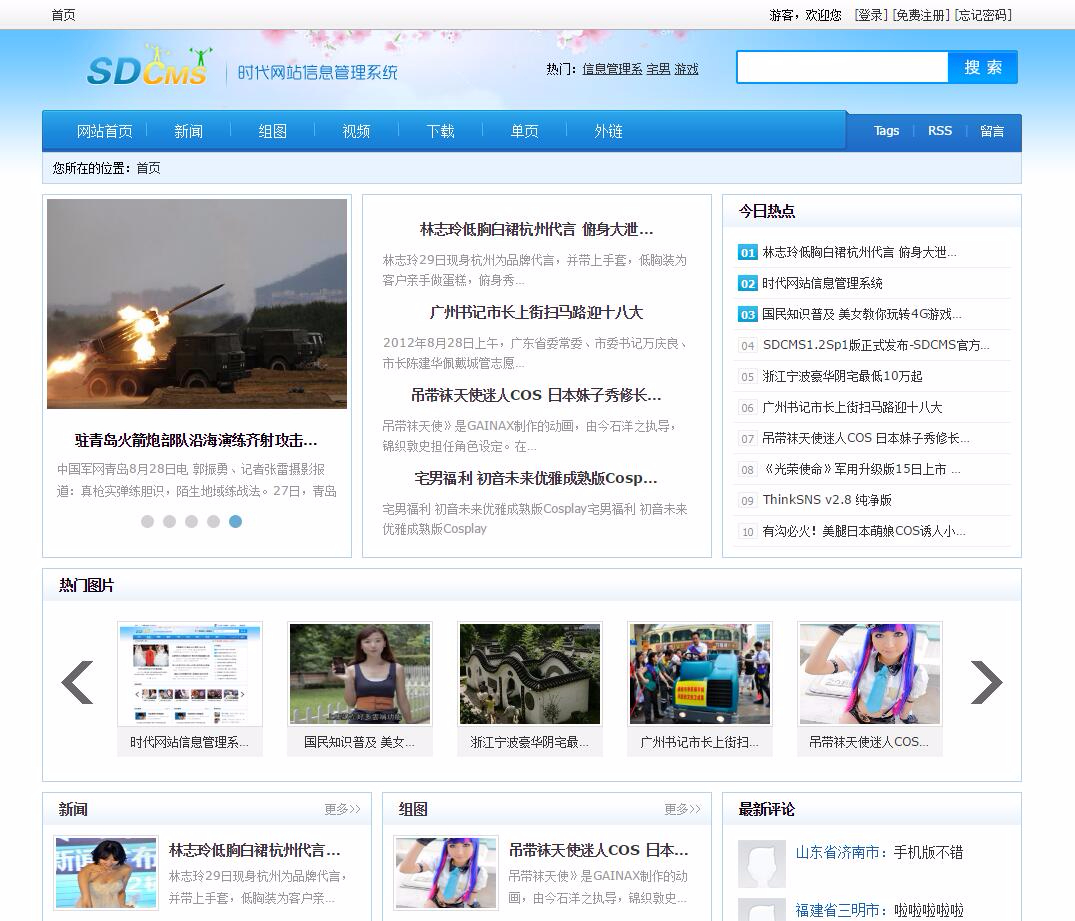Open the rocket launcher slideshow image

[197, 303]
